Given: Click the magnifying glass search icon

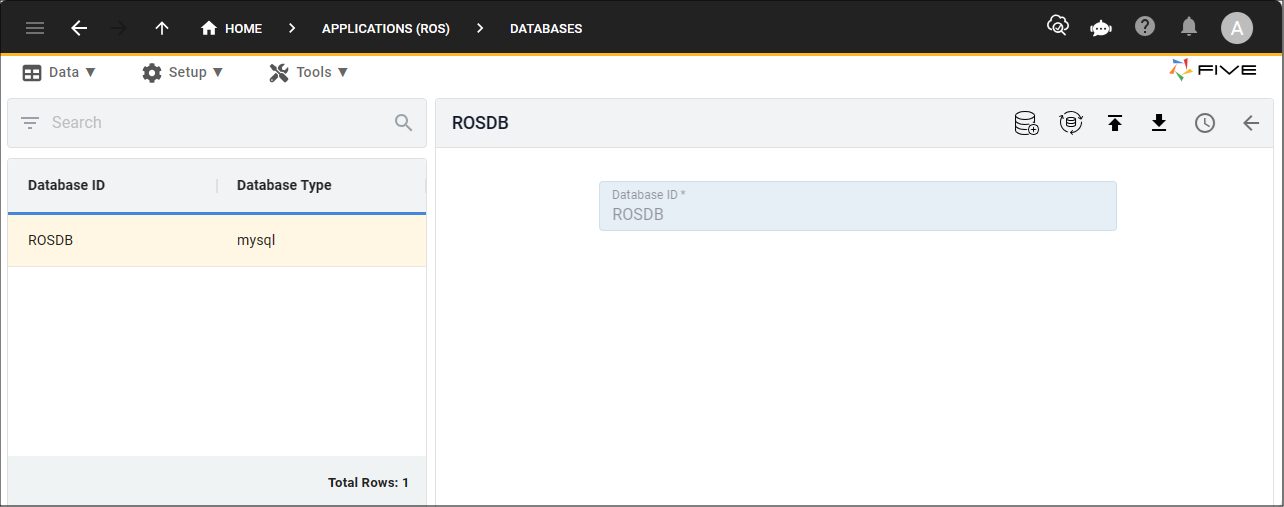Looking at the screenshot, I should [404, 123].
